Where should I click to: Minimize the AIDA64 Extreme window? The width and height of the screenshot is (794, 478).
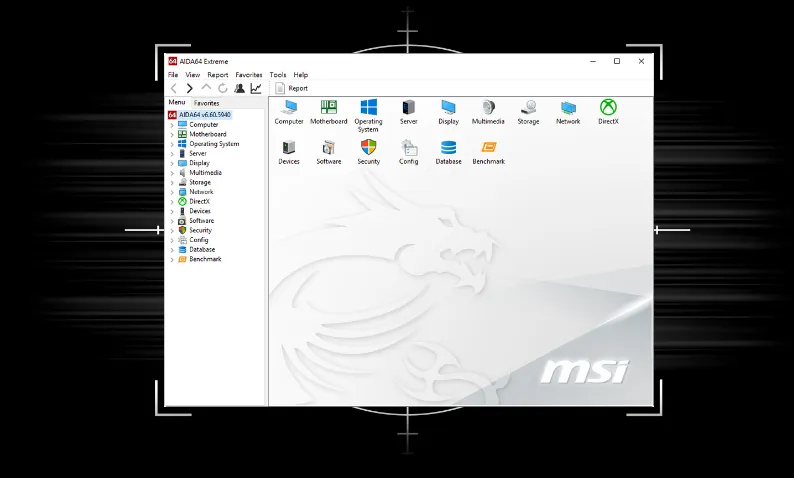pyautogui.click(x=593, y=61)
